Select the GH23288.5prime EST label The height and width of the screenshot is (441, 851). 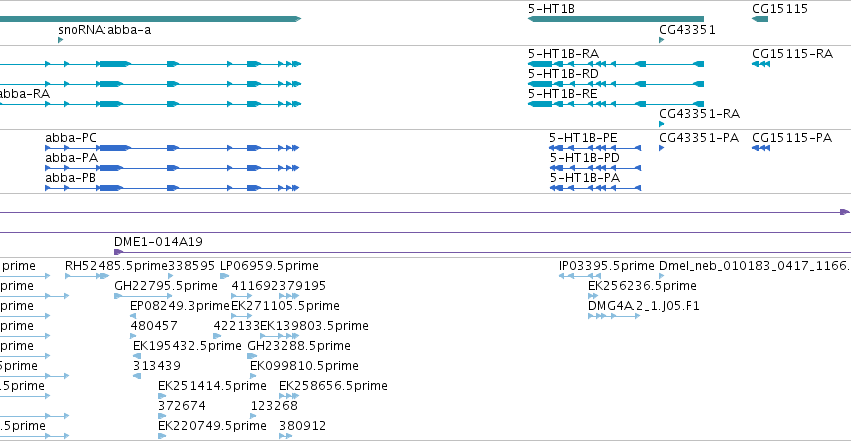click(x=299, y=346)
